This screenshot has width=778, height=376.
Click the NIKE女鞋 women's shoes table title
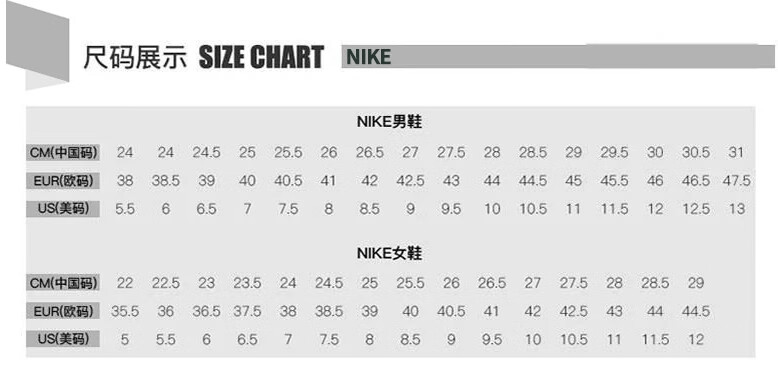tap(389, 253)
